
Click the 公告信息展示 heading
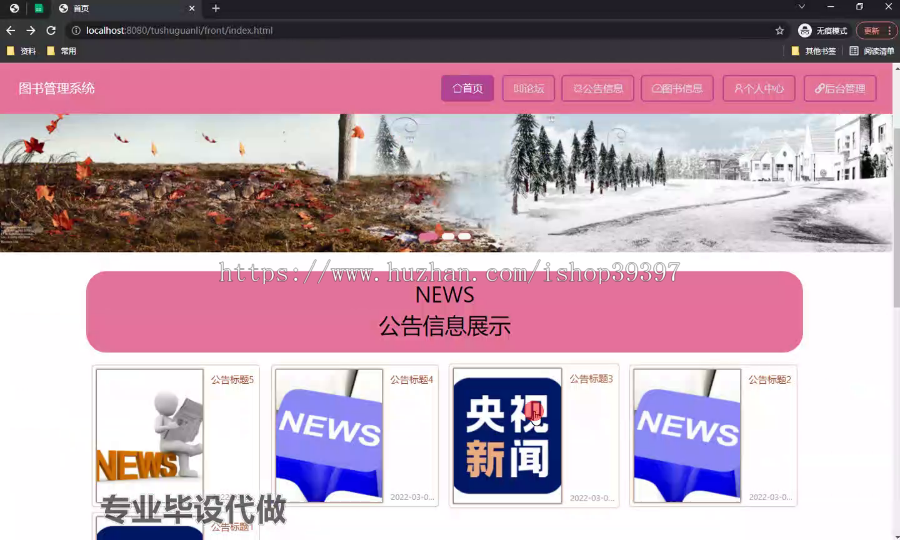[444, 326]
